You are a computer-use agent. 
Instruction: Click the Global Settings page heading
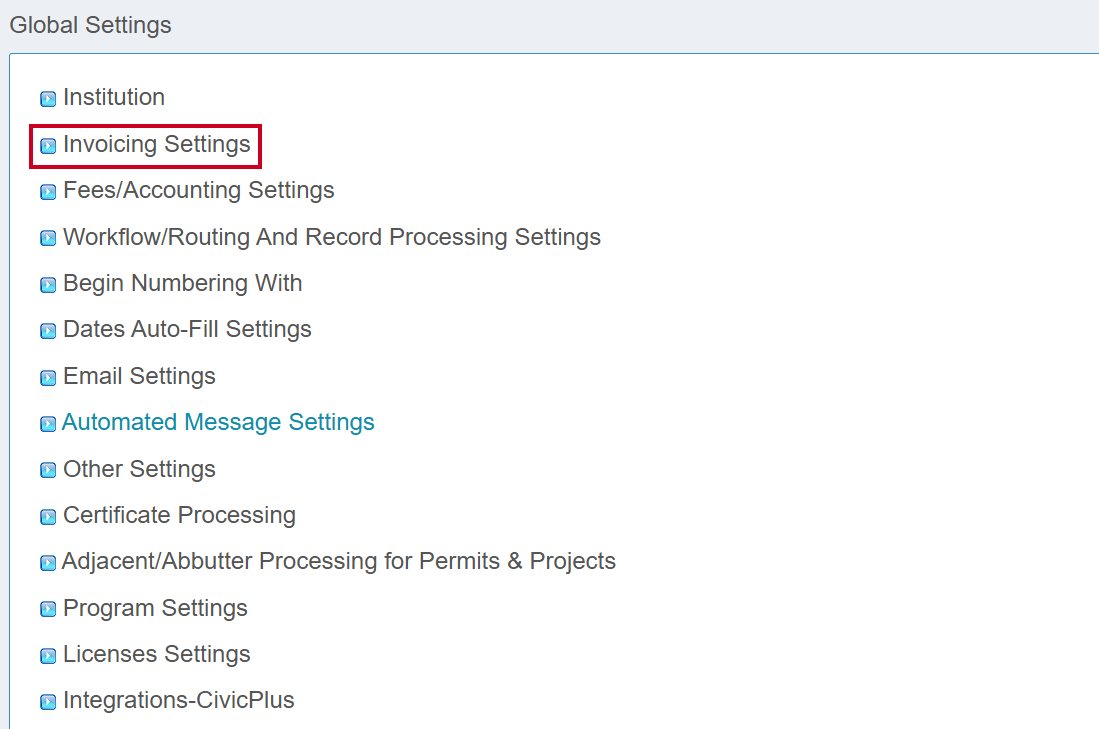90,25
